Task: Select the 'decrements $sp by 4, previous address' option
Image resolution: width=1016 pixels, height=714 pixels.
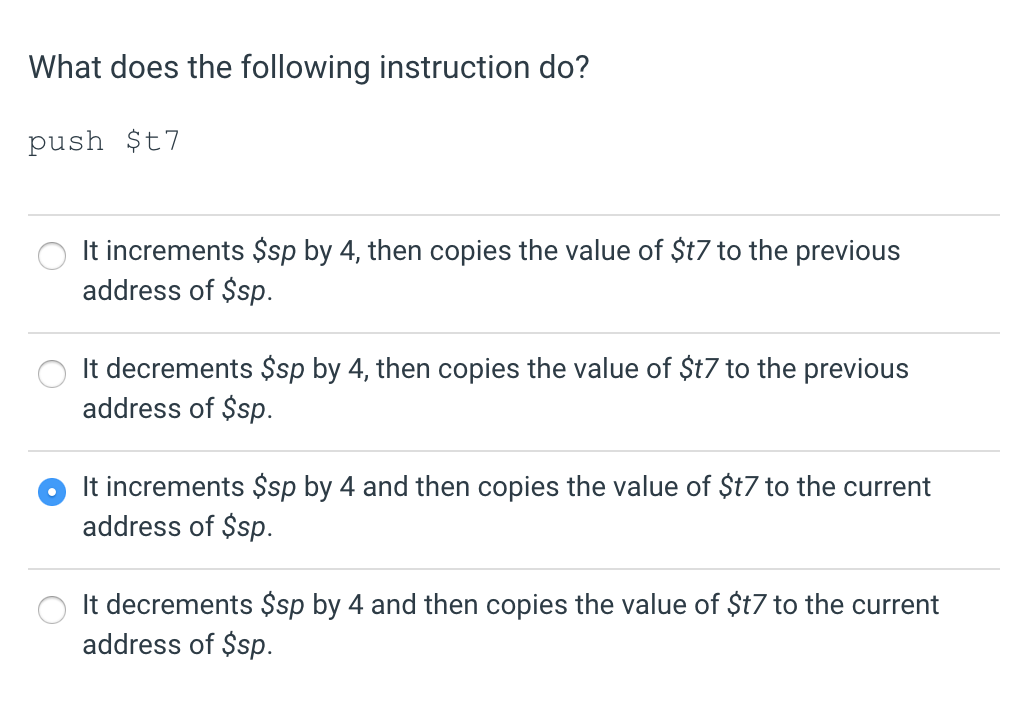Action: [52, 374]
